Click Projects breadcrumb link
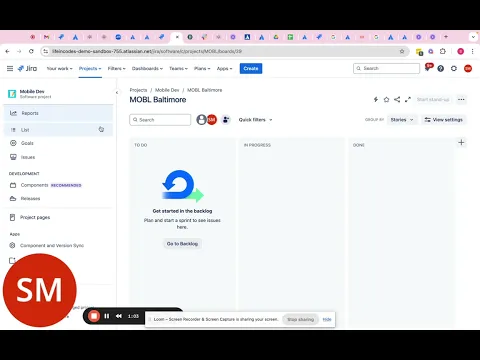This screenshot has height=360, width=480. [138, 90]
